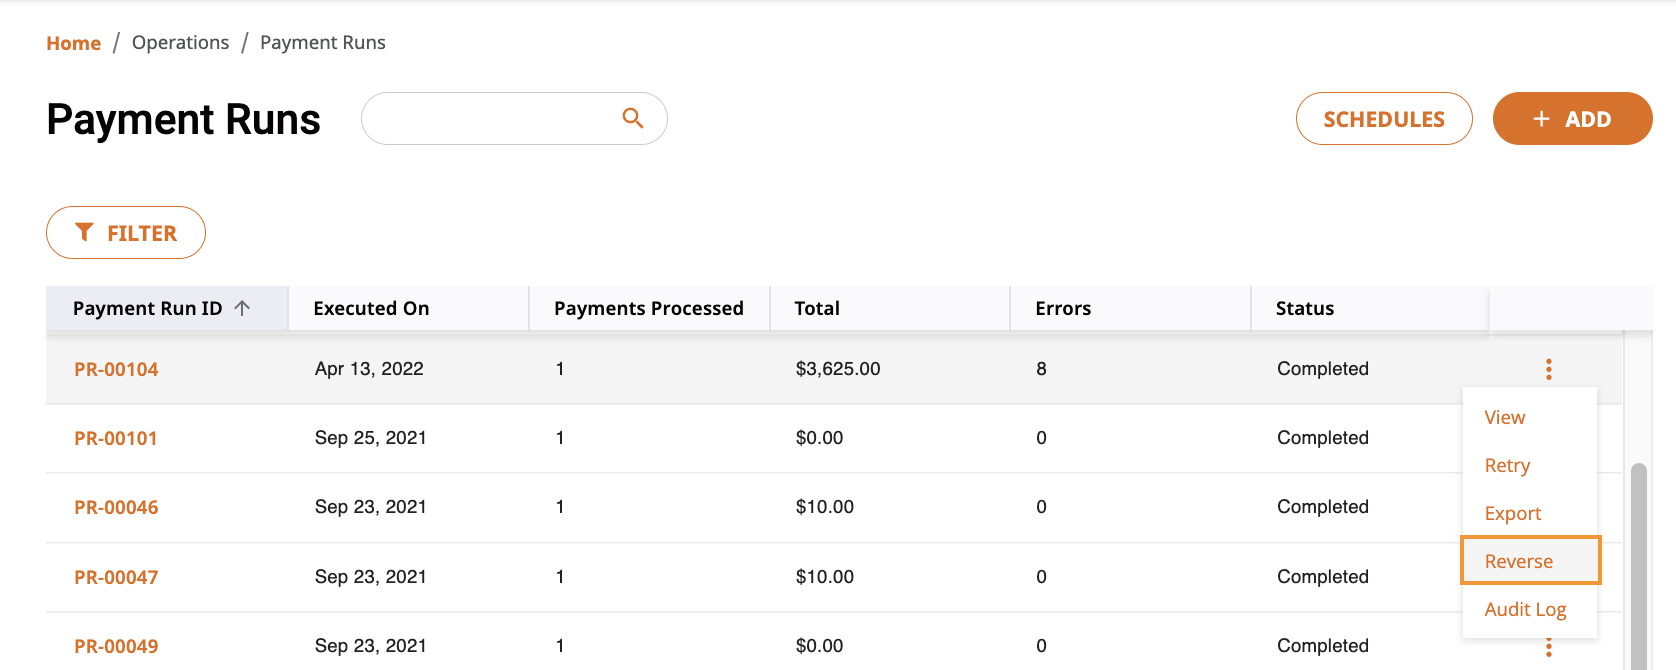The width and height of the screenshot is (1676, 670).
Task: Choose Export in the context menu
Action: 1512,513
